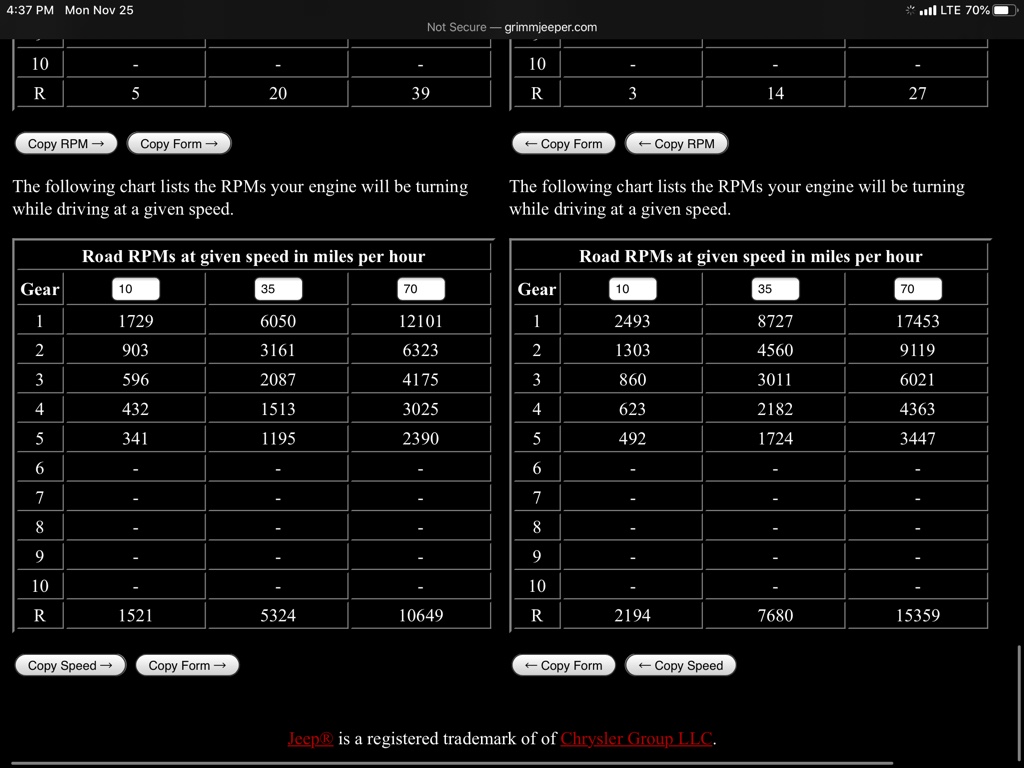Click the ← Copy Speed button
This screenshot has width=1024, height=768.
[680, 666]
